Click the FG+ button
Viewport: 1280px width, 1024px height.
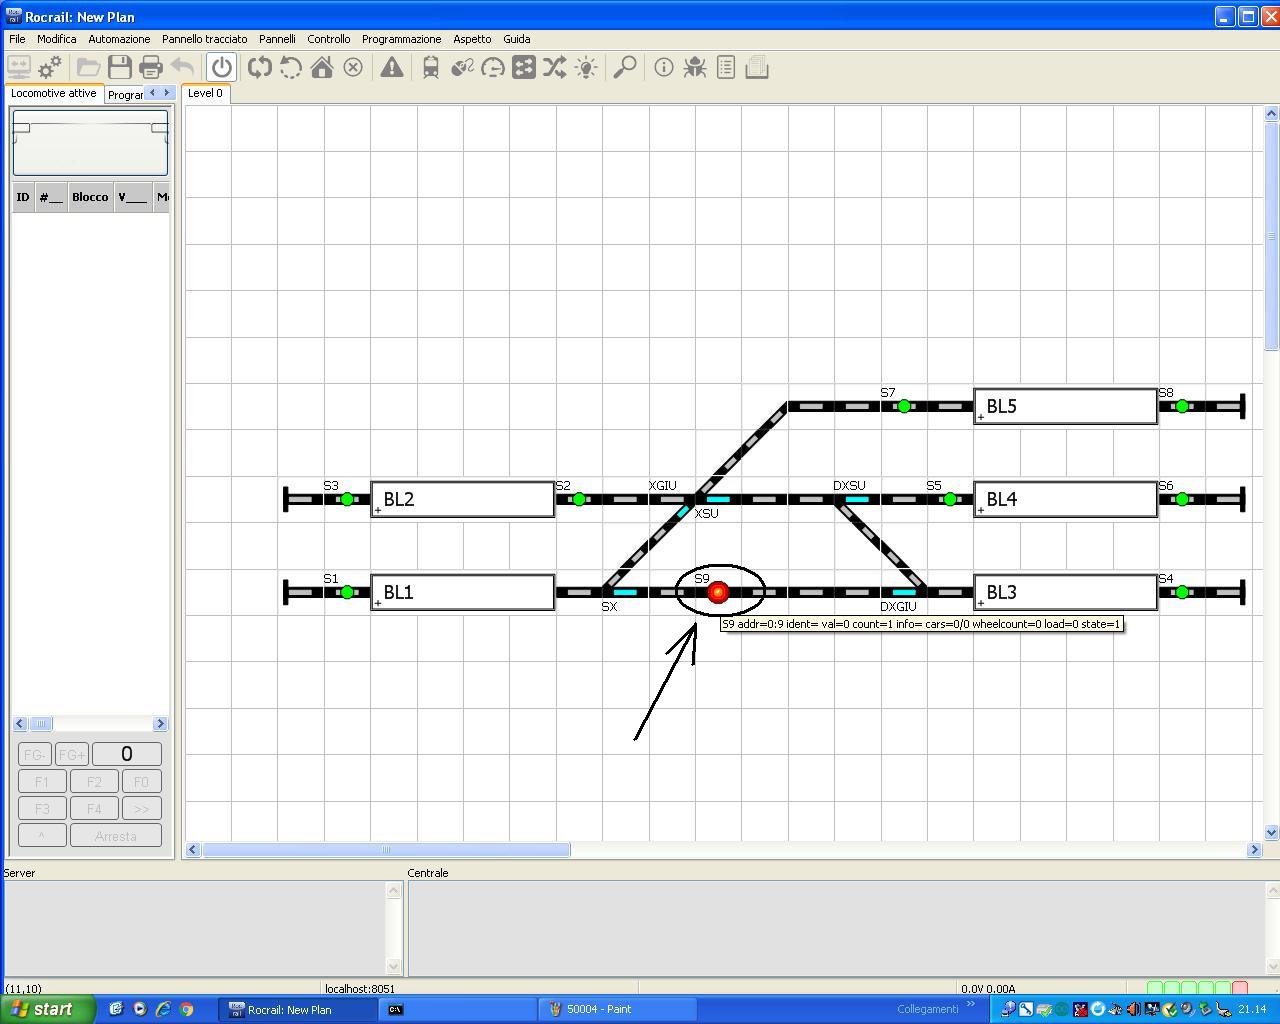pos(72,754)
